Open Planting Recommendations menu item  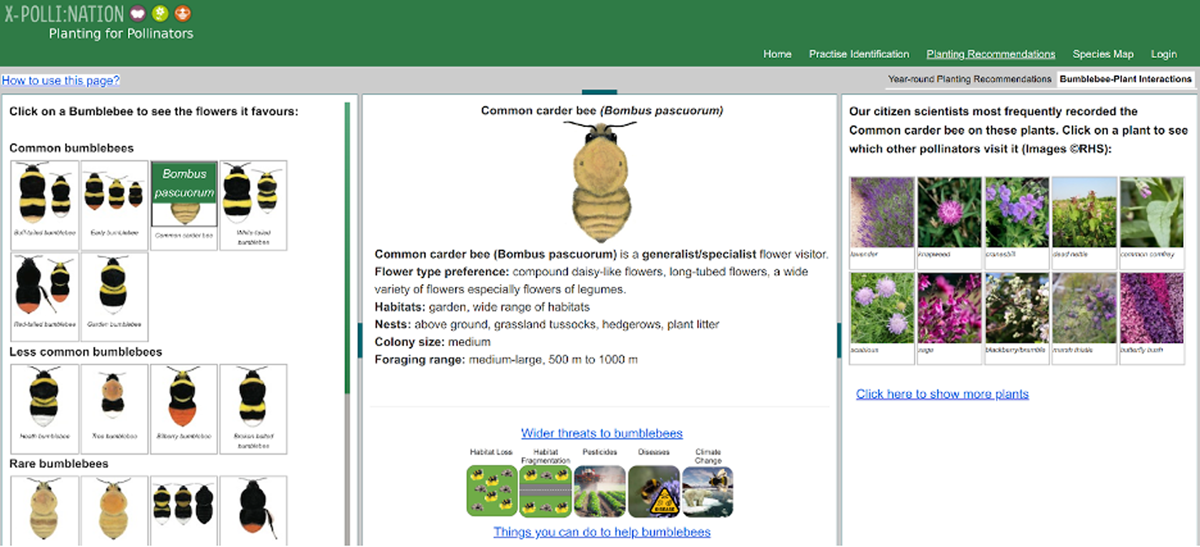[991, 54]
